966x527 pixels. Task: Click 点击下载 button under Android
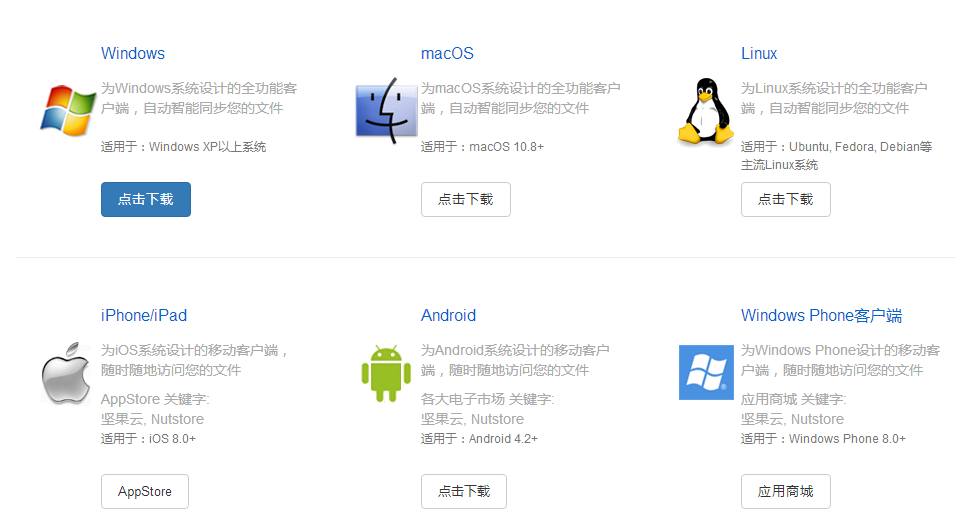point(464,491)
